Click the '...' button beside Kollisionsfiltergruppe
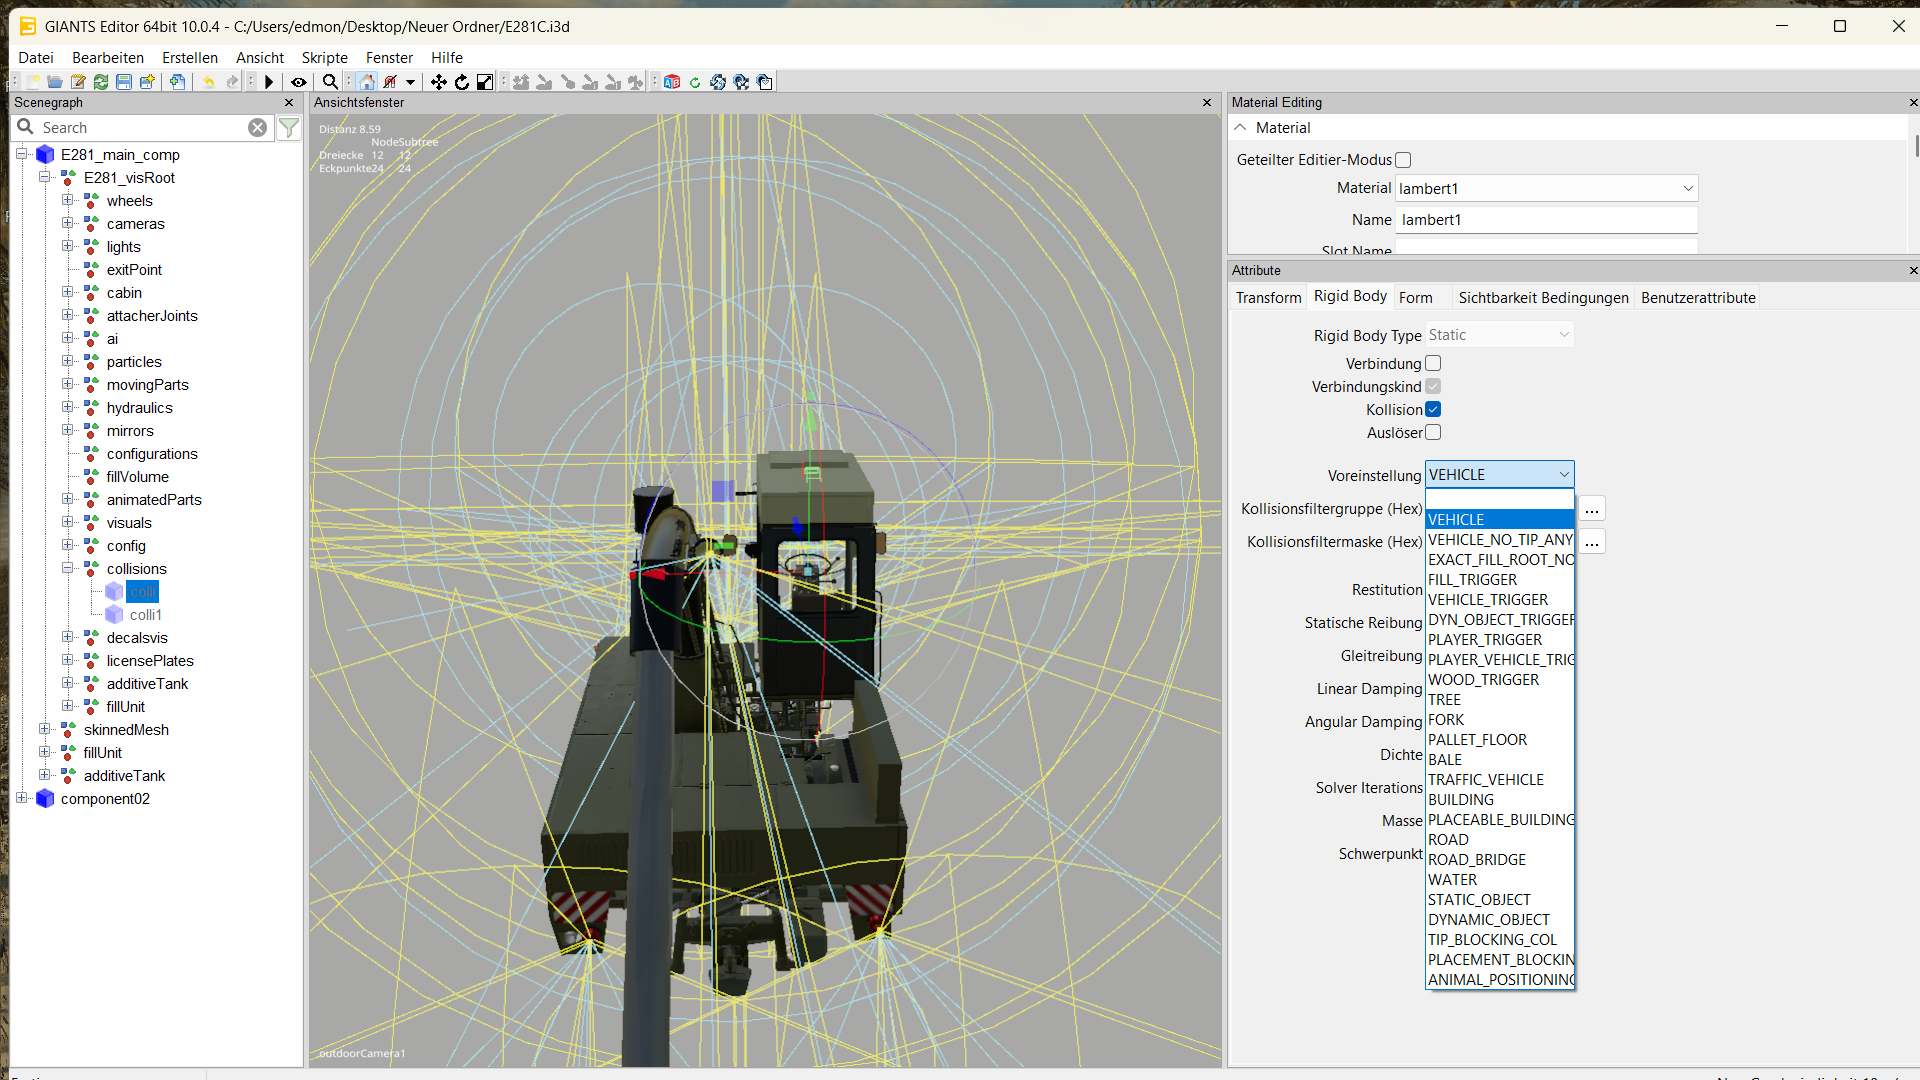 click(x=1591, y=510)
